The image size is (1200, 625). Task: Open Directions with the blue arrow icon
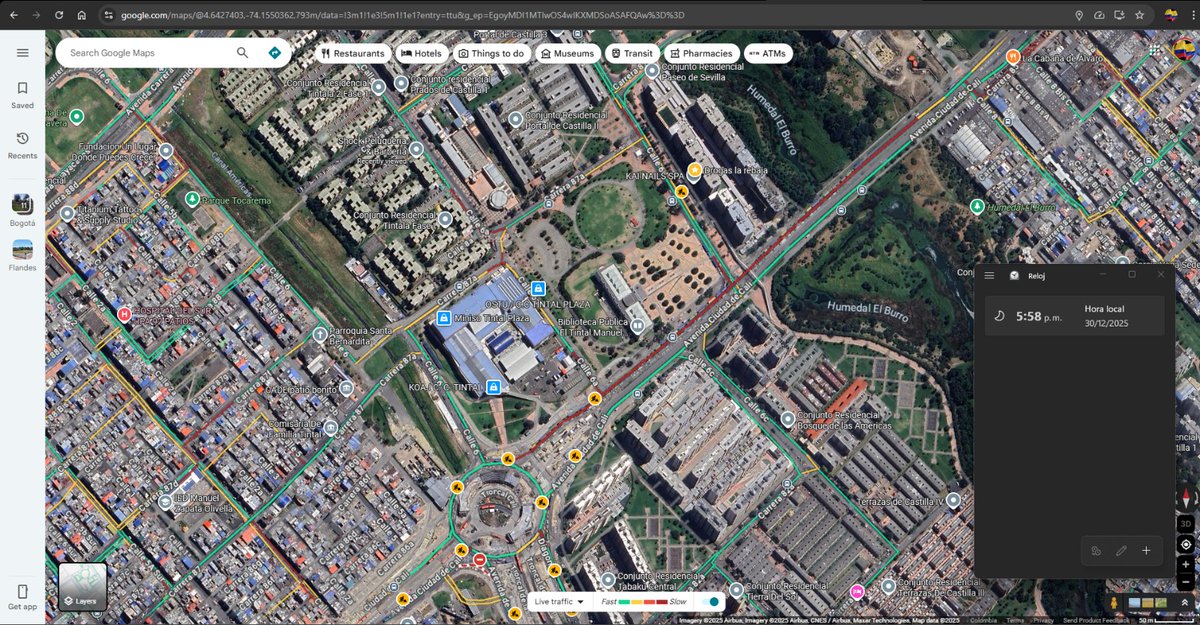(273, 53)
